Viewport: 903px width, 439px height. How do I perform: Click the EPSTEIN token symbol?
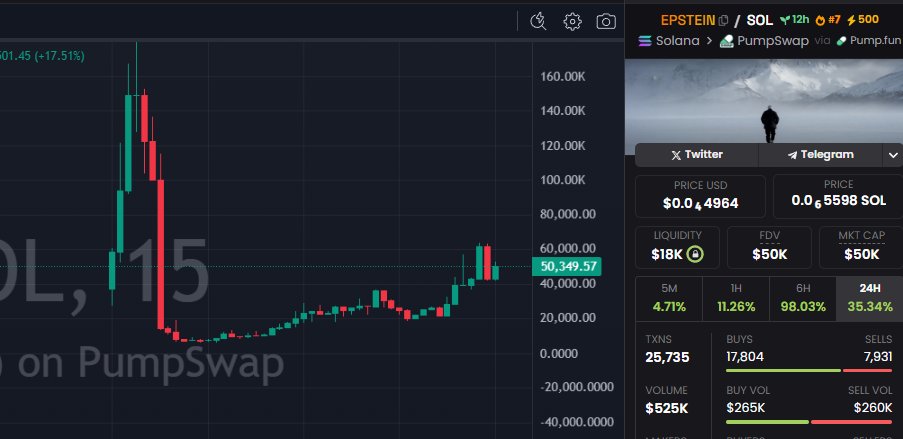688,20
